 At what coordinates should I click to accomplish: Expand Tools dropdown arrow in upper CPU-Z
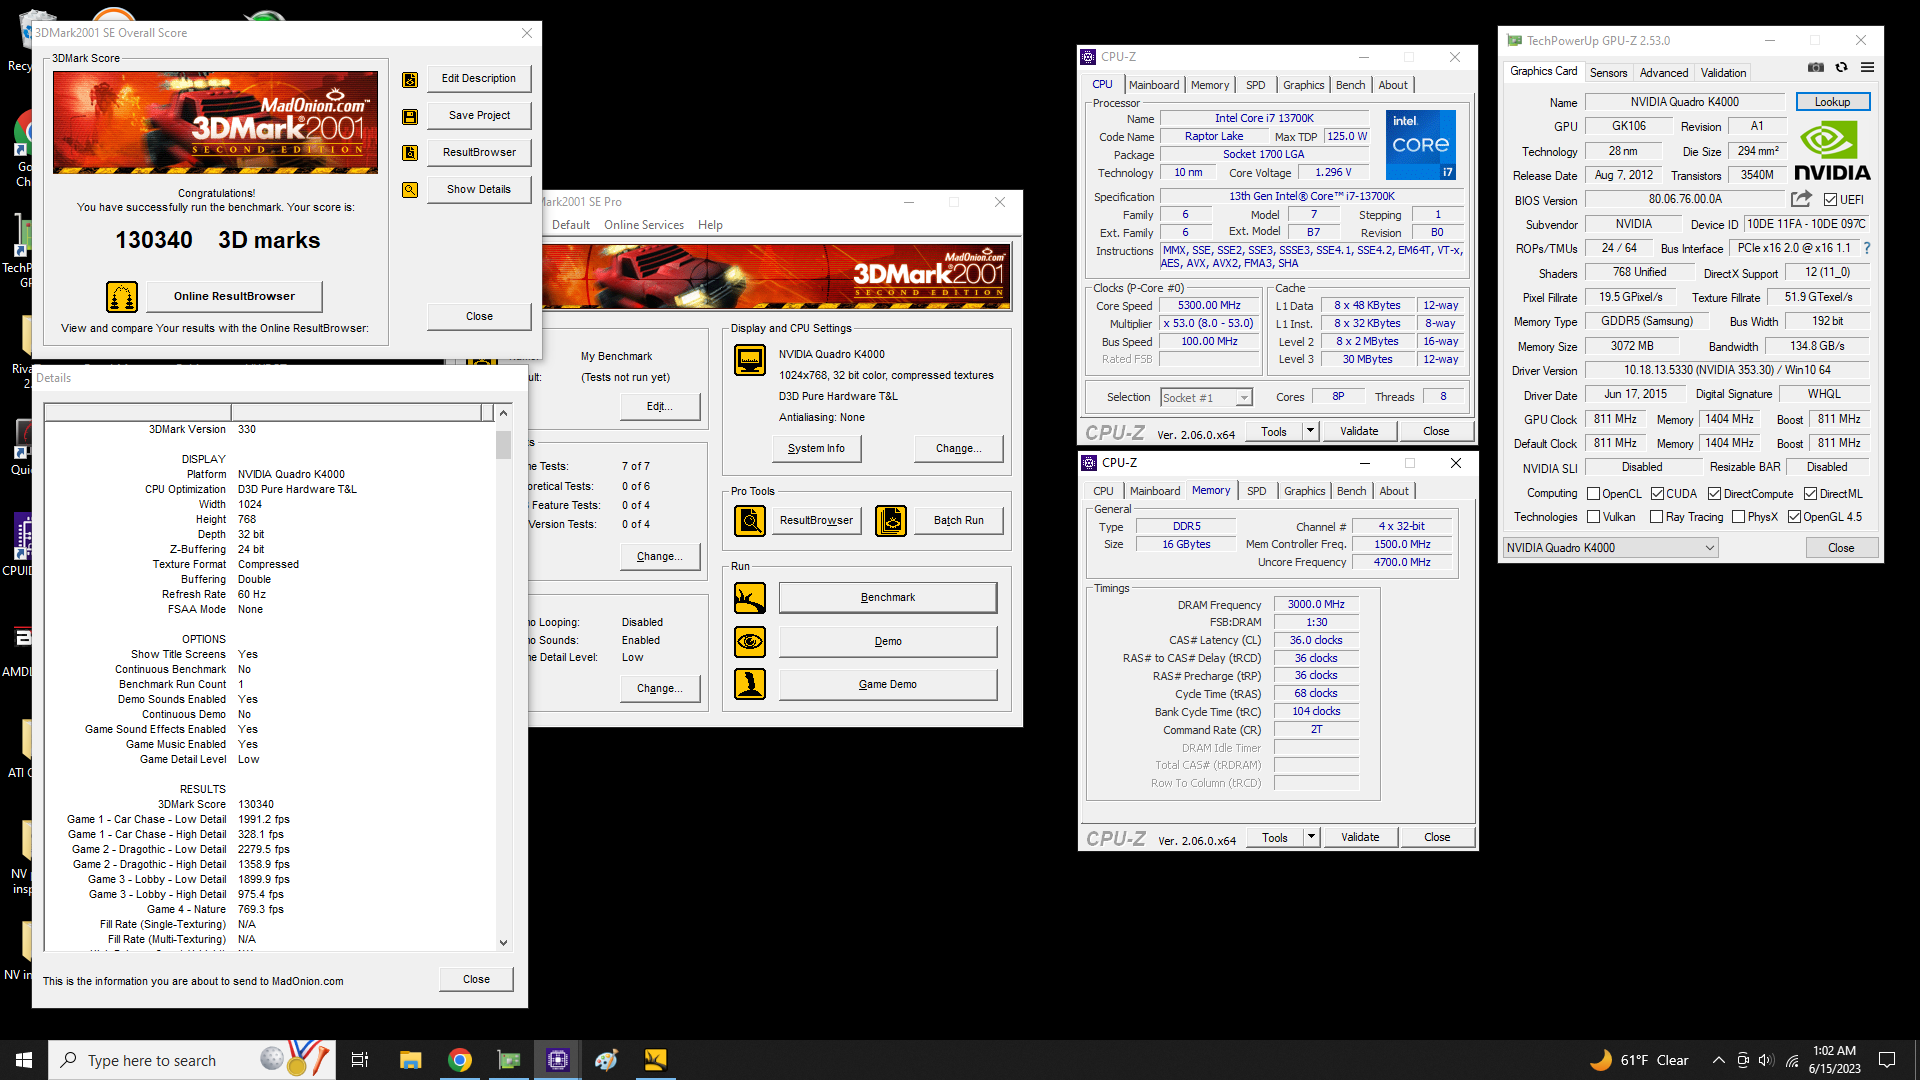[x=1310, y=431]
